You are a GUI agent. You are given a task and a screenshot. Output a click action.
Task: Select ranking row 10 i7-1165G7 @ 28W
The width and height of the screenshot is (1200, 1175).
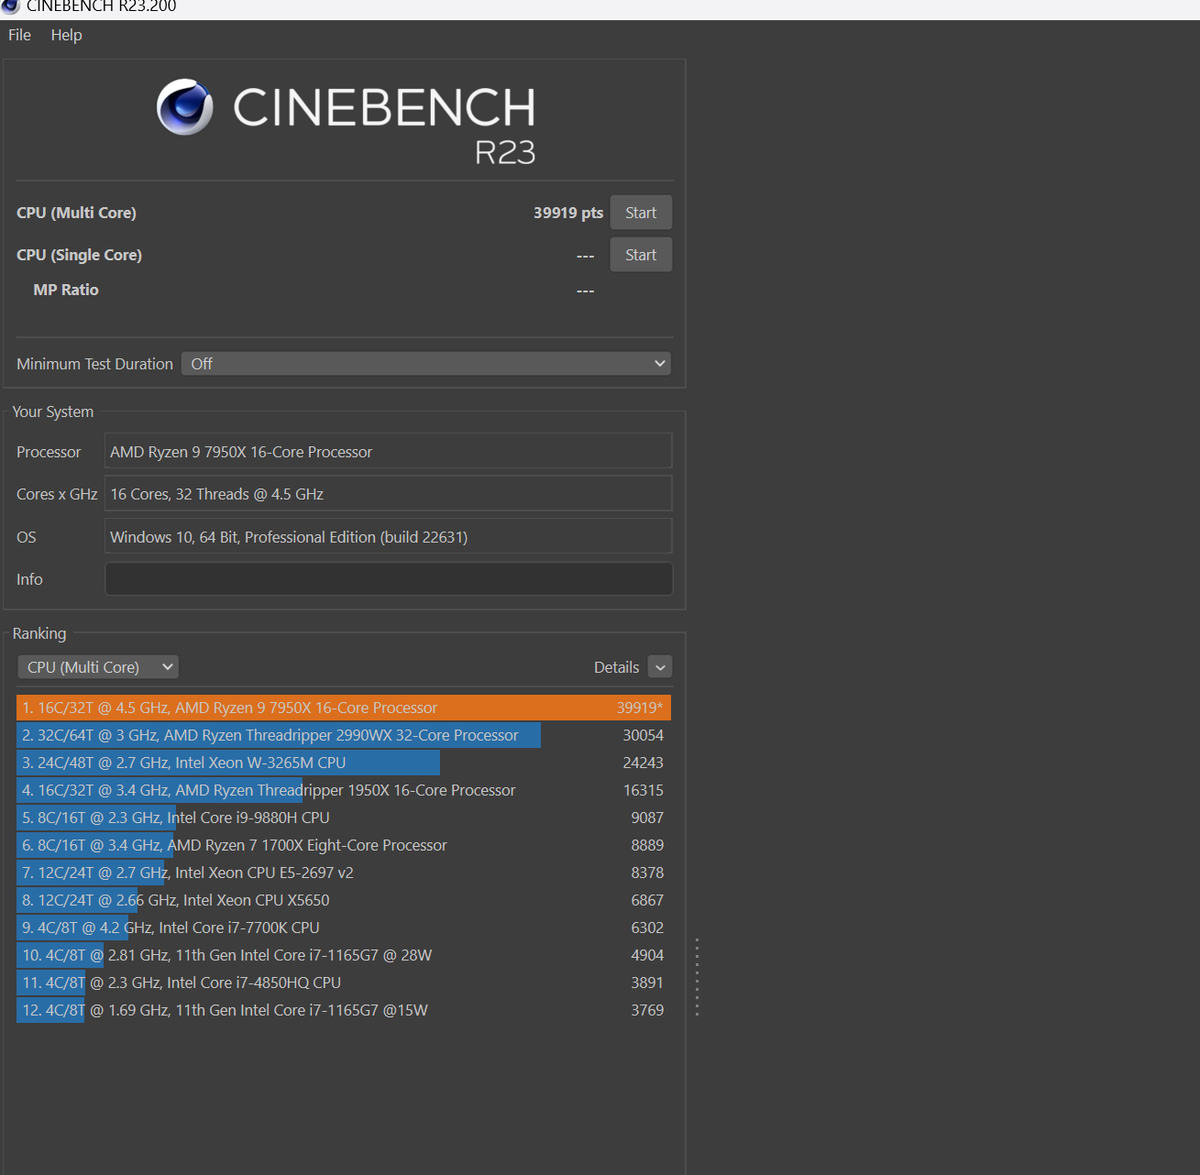click(343, 955)
